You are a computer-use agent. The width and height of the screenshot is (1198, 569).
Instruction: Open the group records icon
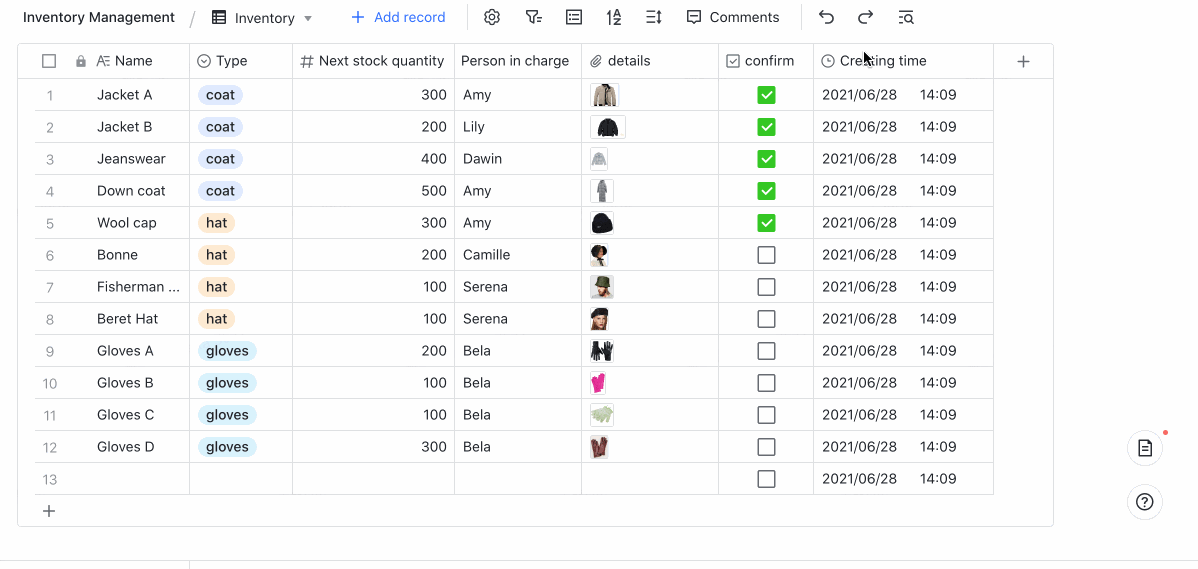point(574,17)
